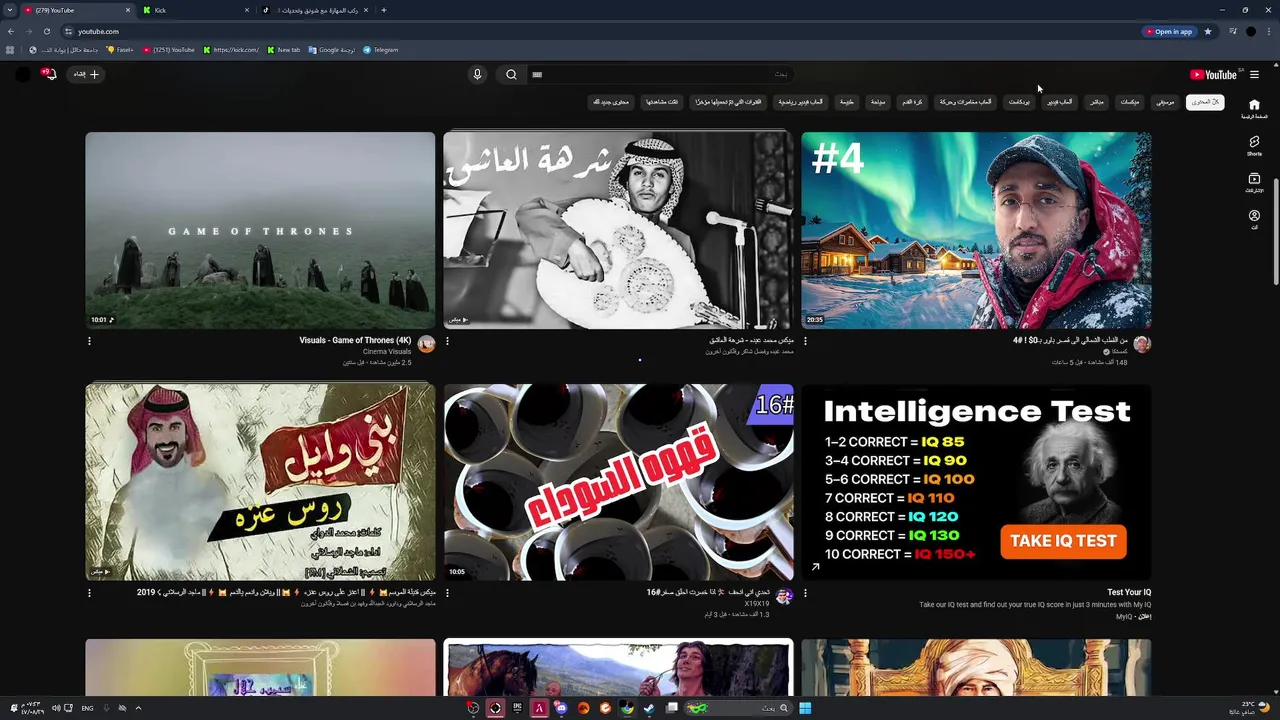The height and width of the screenshot is (720, 1280).
Task: Click 'Visuals - Game of Thrones (4K)' title
Action: pyautogui.click(x=355, y=340)
